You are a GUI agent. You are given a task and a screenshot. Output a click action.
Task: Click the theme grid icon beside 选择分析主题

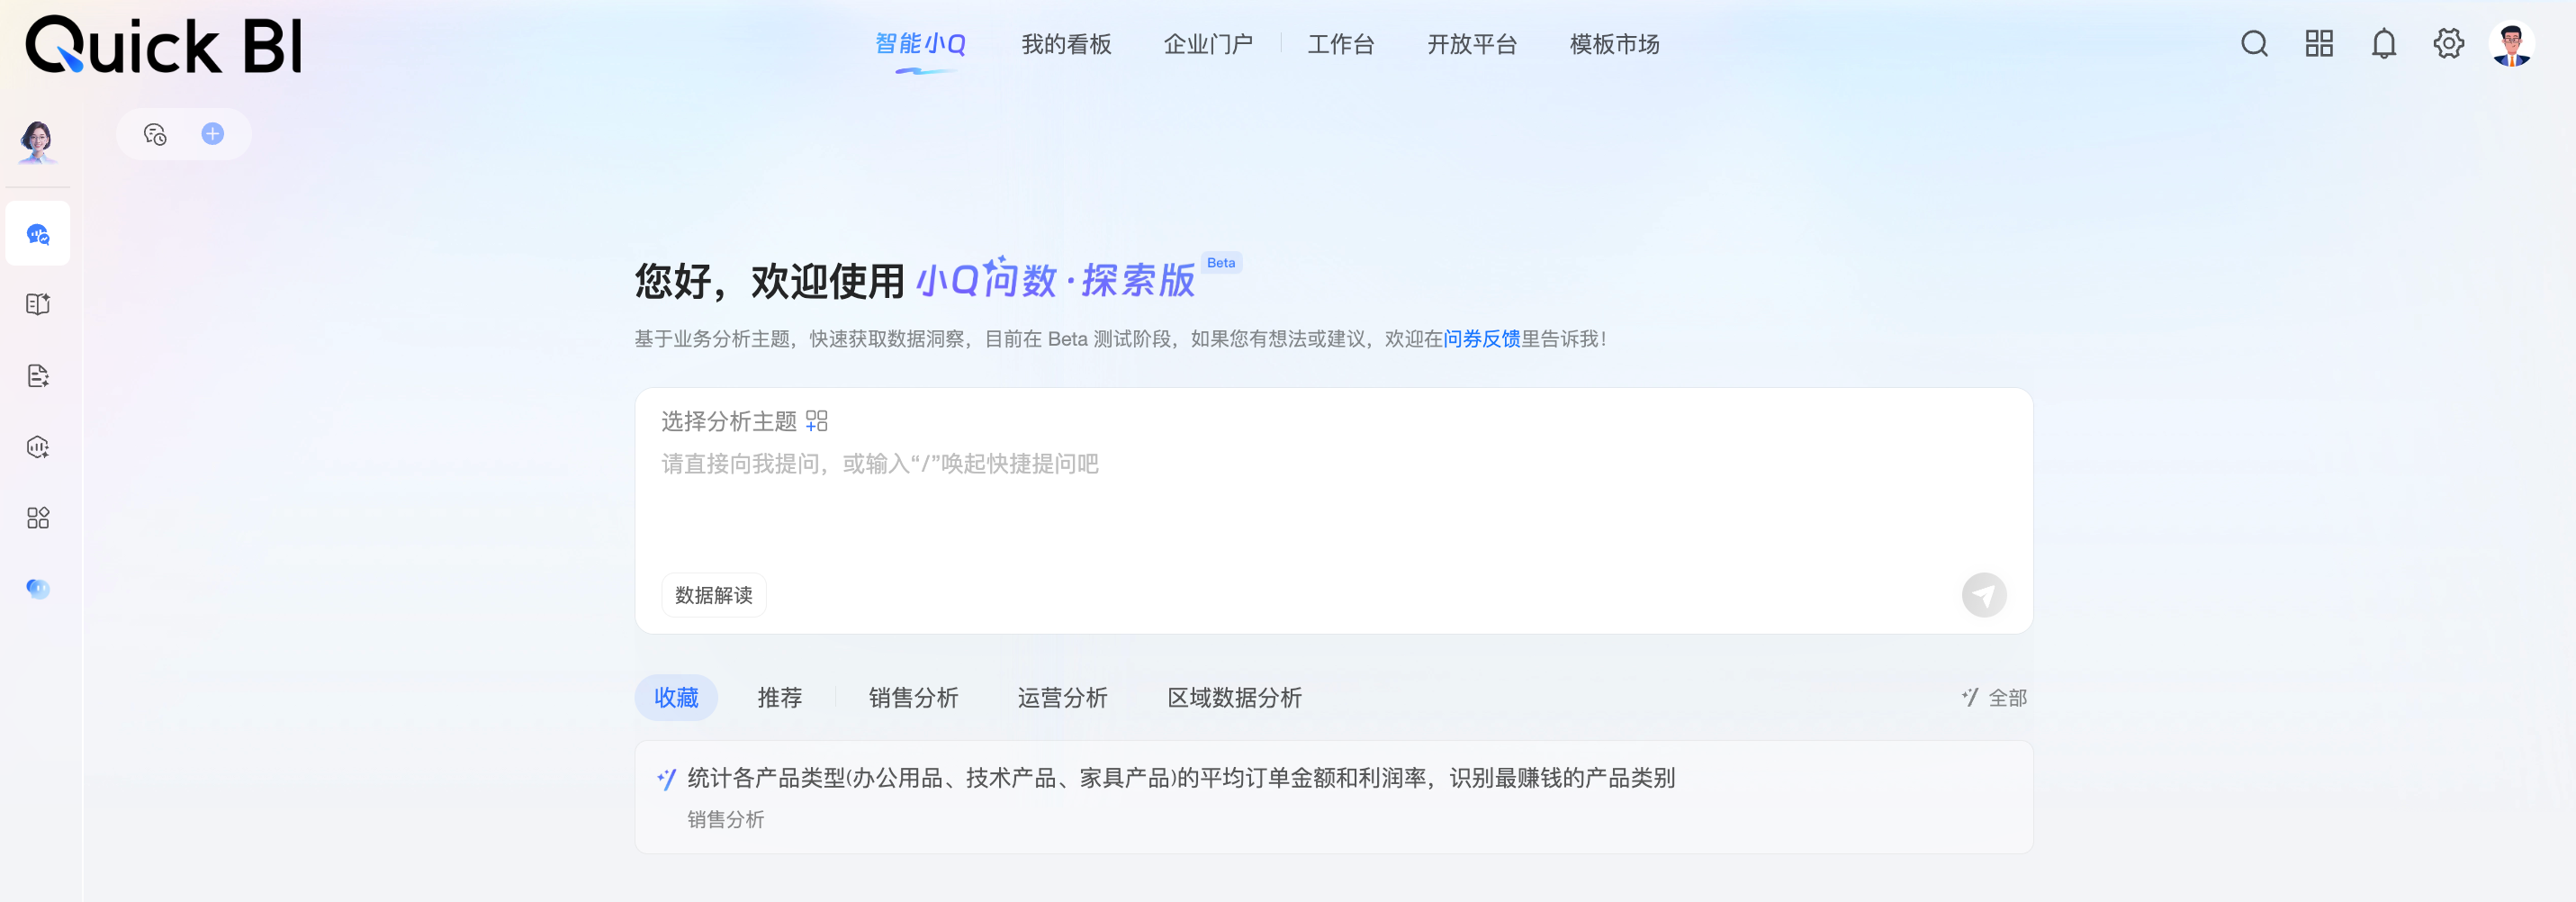tap(817, 421)
